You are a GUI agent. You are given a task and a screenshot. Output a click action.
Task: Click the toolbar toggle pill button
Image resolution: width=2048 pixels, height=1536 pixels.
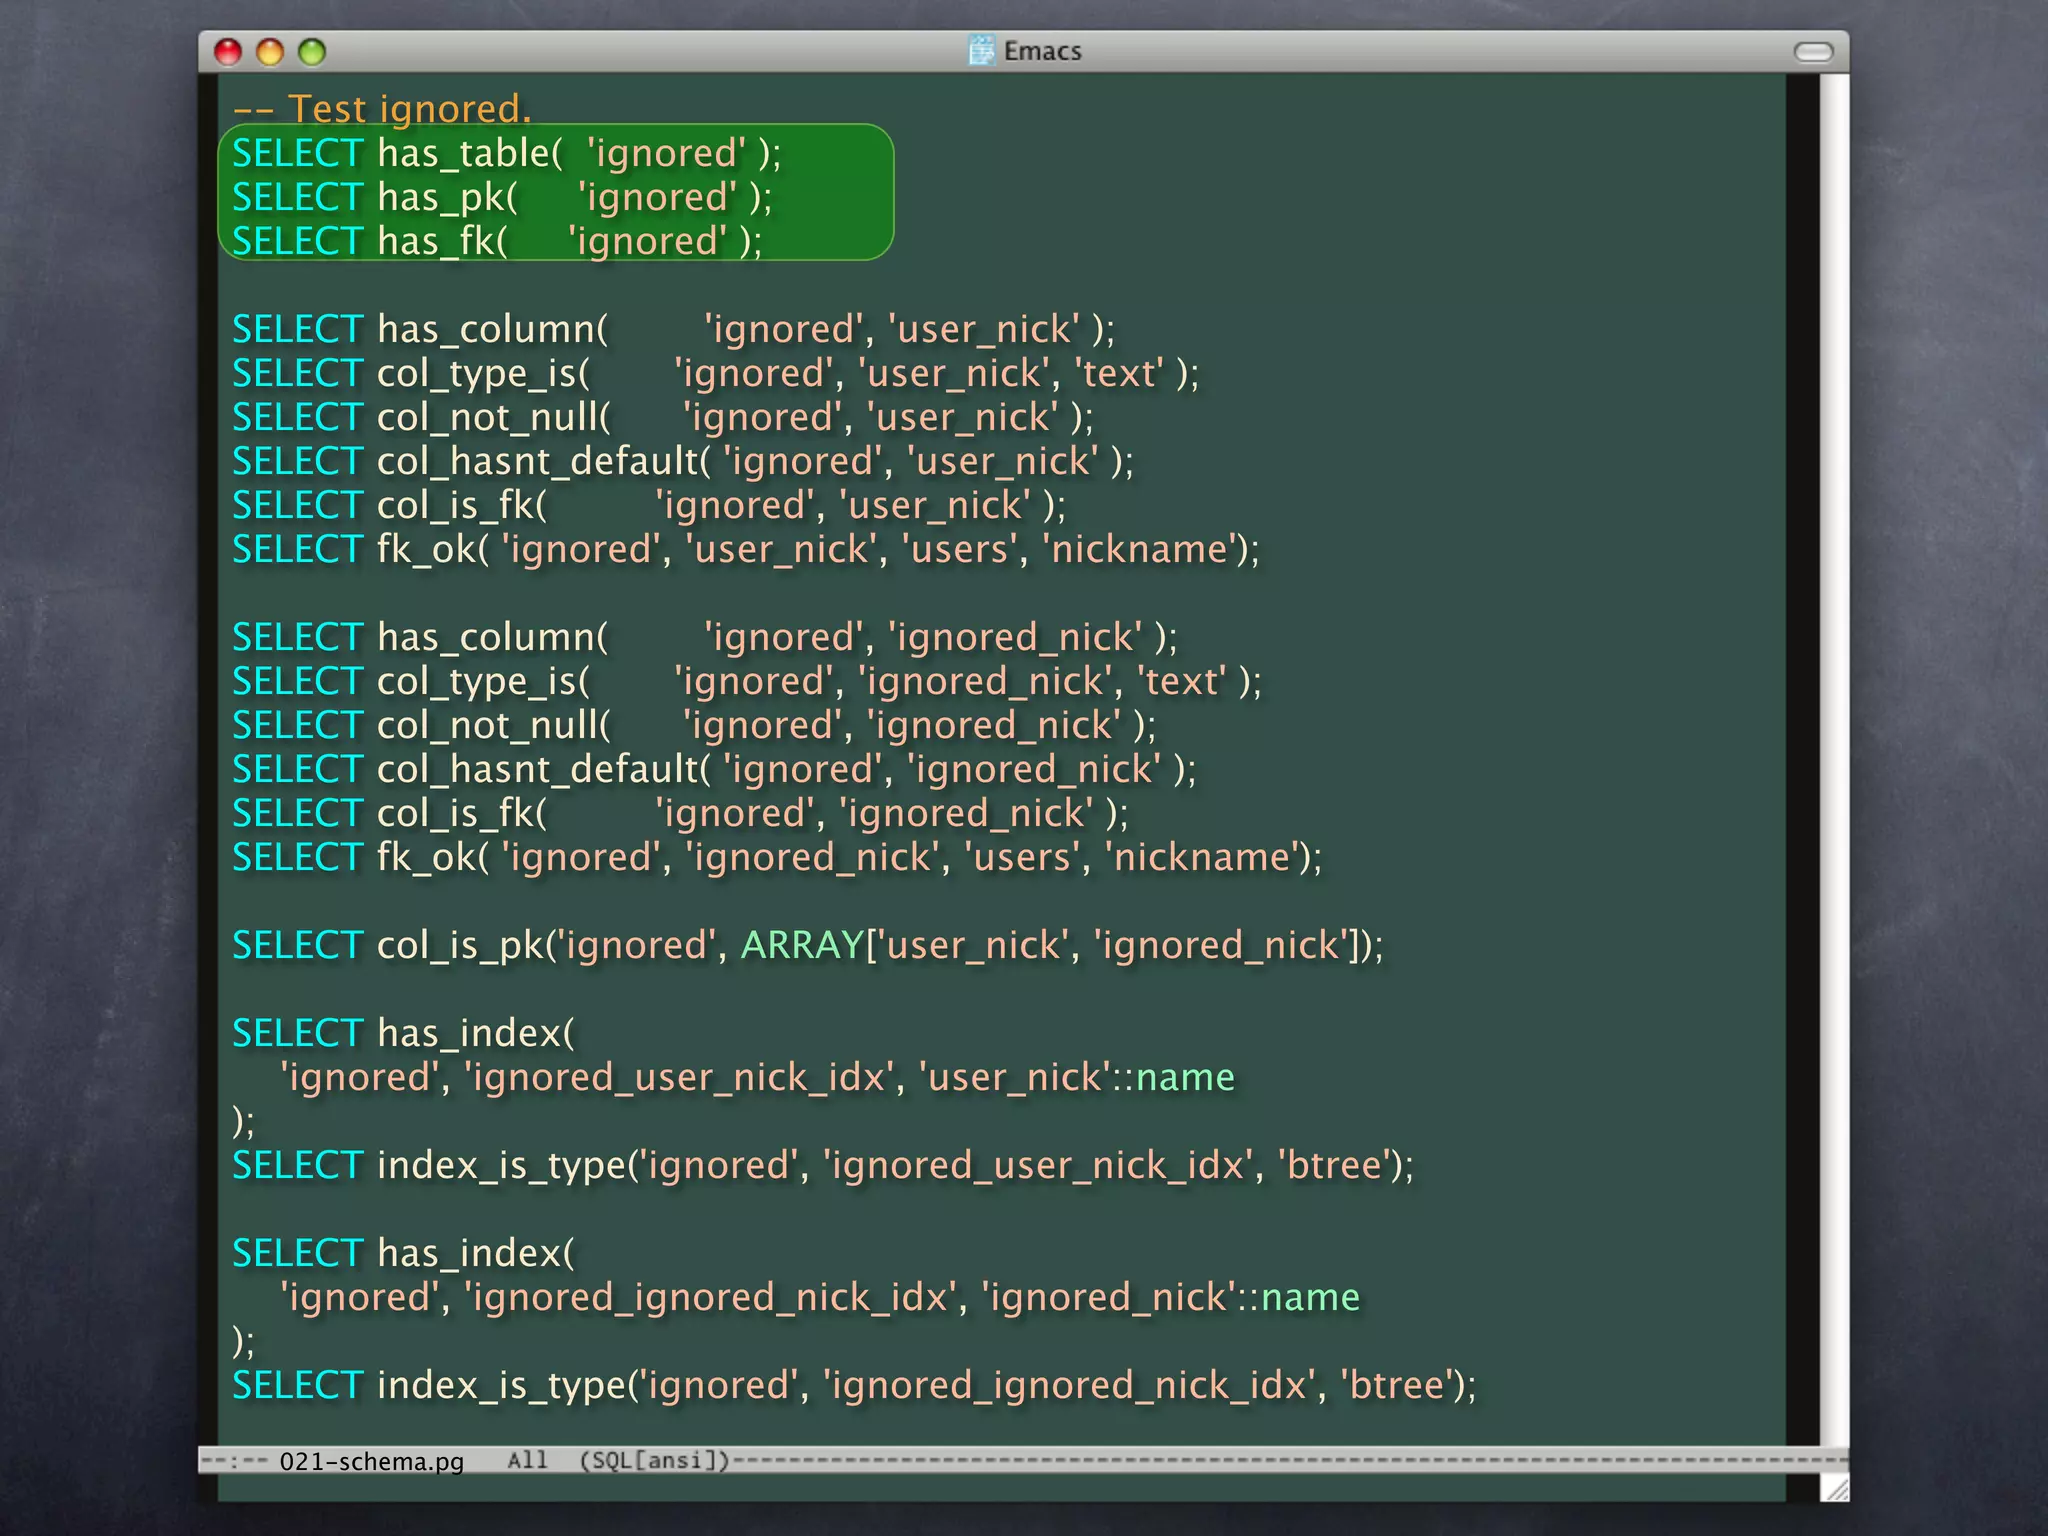point(1813,52)
